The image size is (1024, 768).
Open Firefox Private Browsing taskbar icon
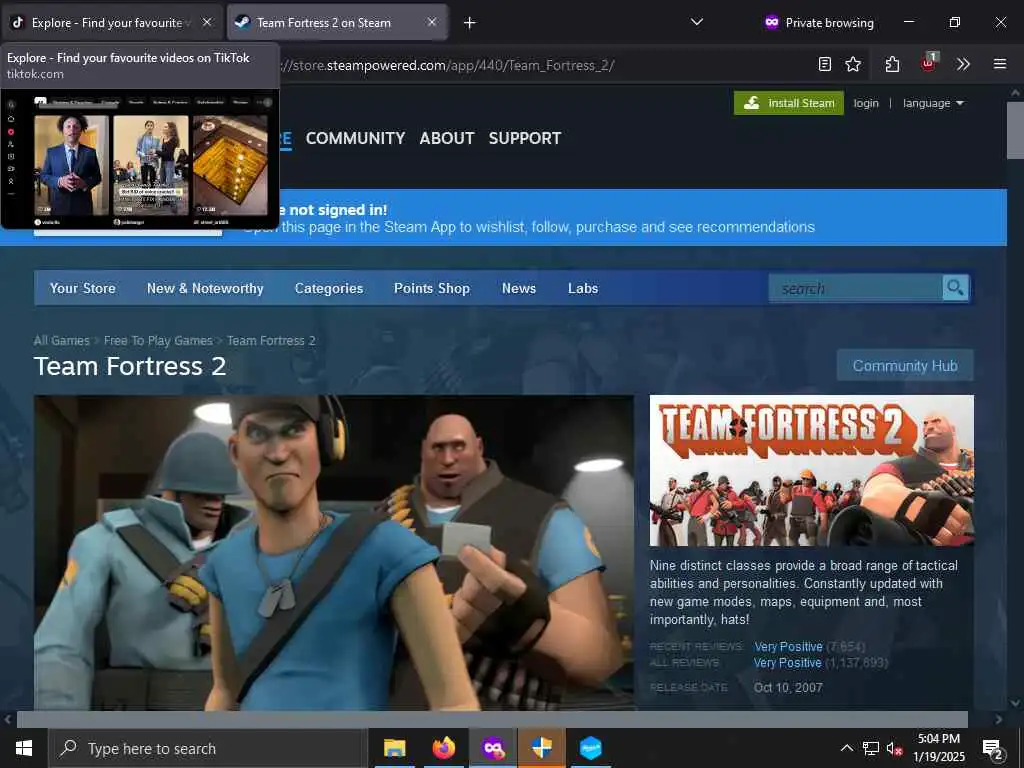[x=493, y=748]
